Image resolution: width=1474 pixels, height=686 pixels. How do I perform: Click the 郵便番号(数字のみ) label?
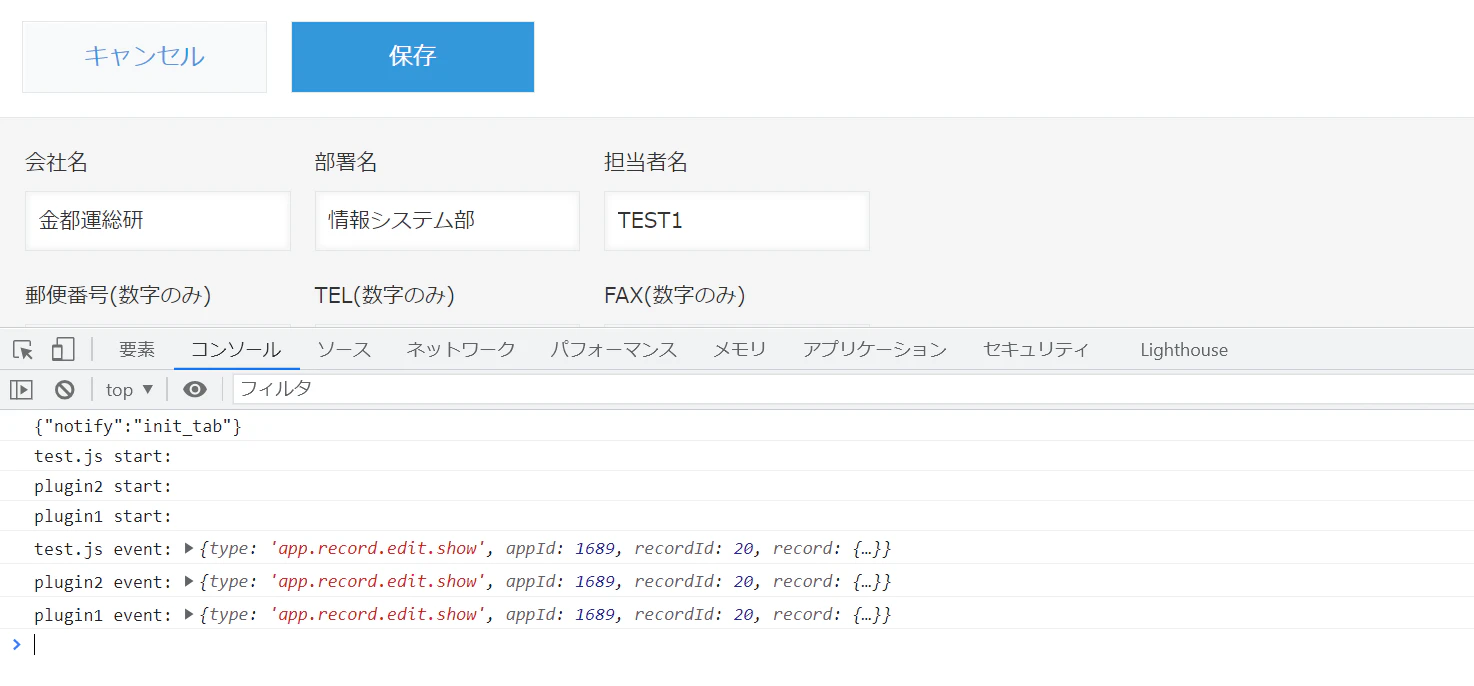pyautogui.click(x=118, y=295)
